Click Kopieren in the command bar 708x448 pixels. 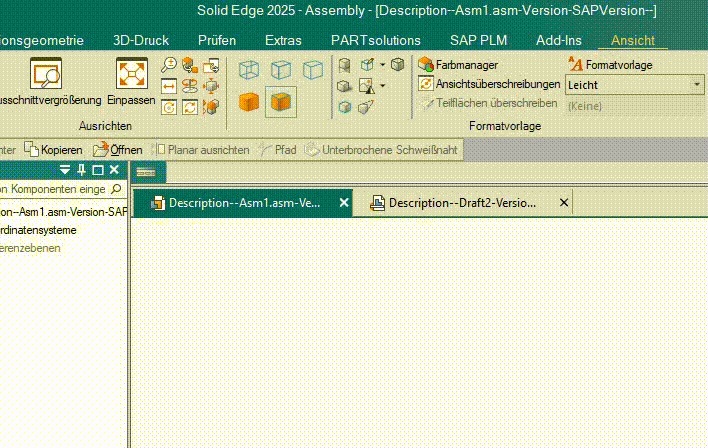click(53, 149)
